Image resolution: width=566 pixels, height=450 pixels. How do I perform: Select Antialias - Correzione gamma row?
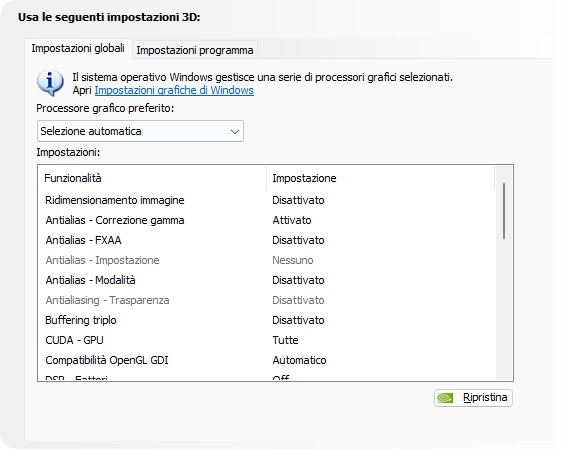click(266, 220)
